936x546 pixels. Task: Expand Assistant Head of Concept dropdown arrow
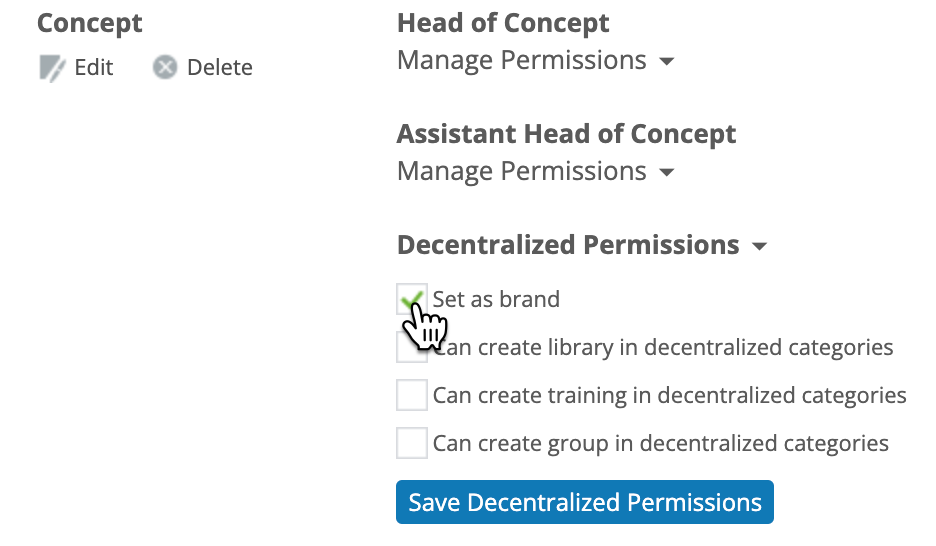tap(667, 172)
